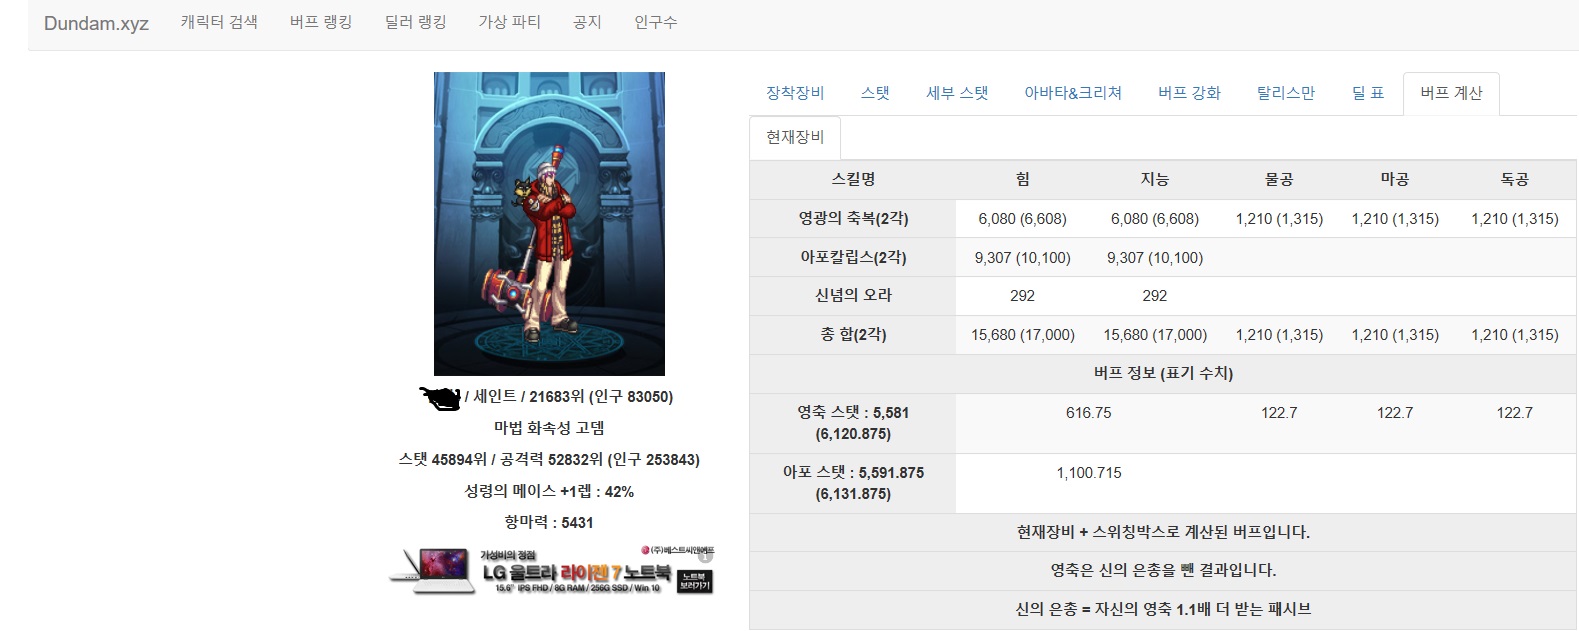Click the 항마력 : 5431 text
Viewport: 1579px width, 631px height.
coord(549,522)
